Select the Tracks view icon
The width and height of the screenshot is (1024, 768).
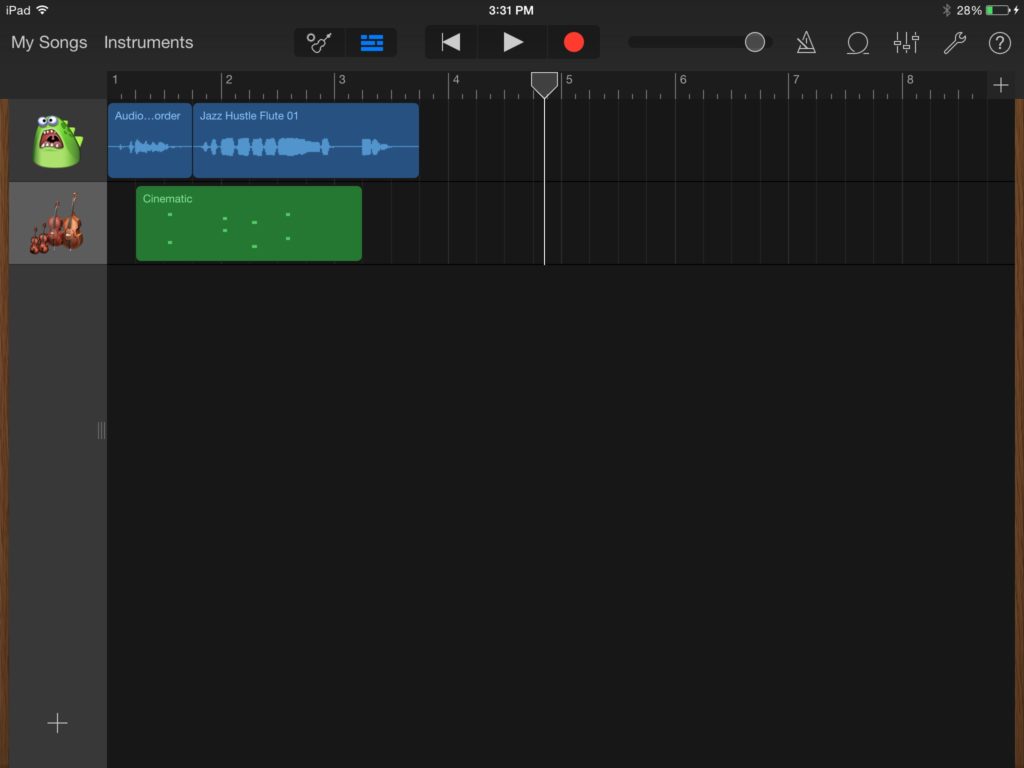pyautogui.click(x=372, y=42)
